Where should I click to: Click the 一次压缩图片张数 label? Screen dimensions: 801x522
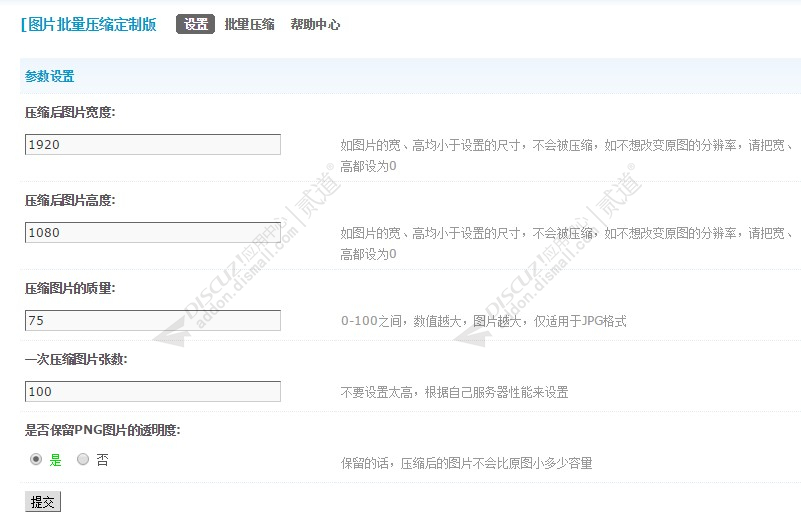pos(76,359)
